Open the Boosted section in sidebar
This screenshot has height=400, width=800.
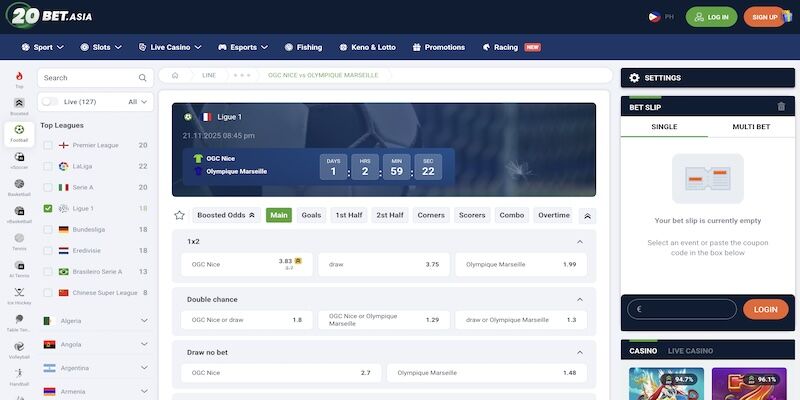pos(19,104)
